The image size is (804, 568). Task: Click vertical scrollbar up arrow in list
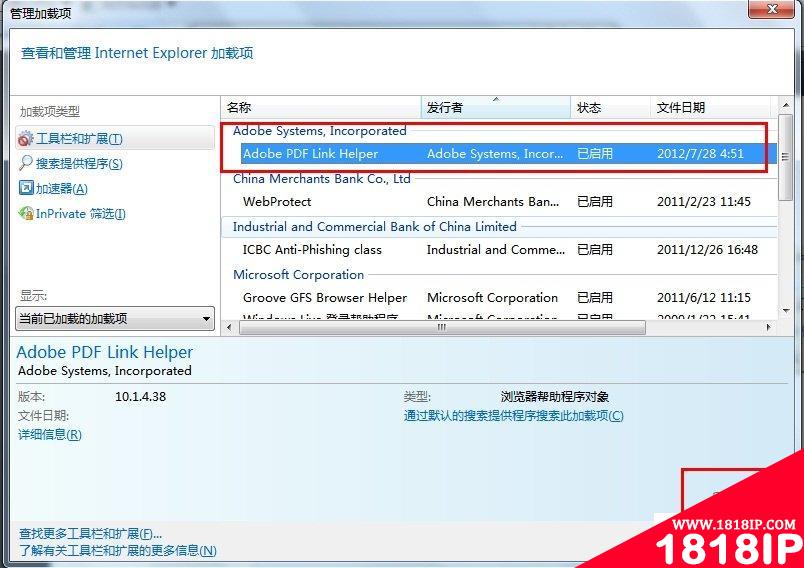coord(786,105)
